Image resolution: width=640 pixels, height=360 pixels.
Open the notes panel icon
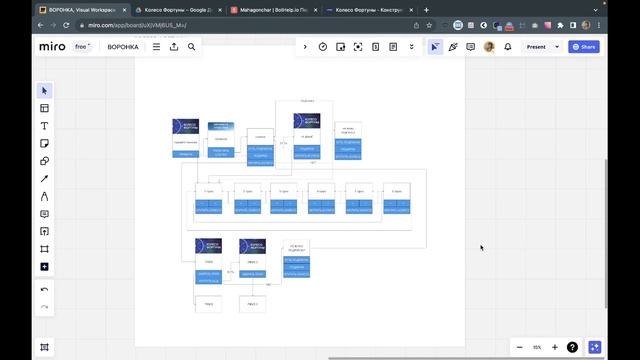393,47
